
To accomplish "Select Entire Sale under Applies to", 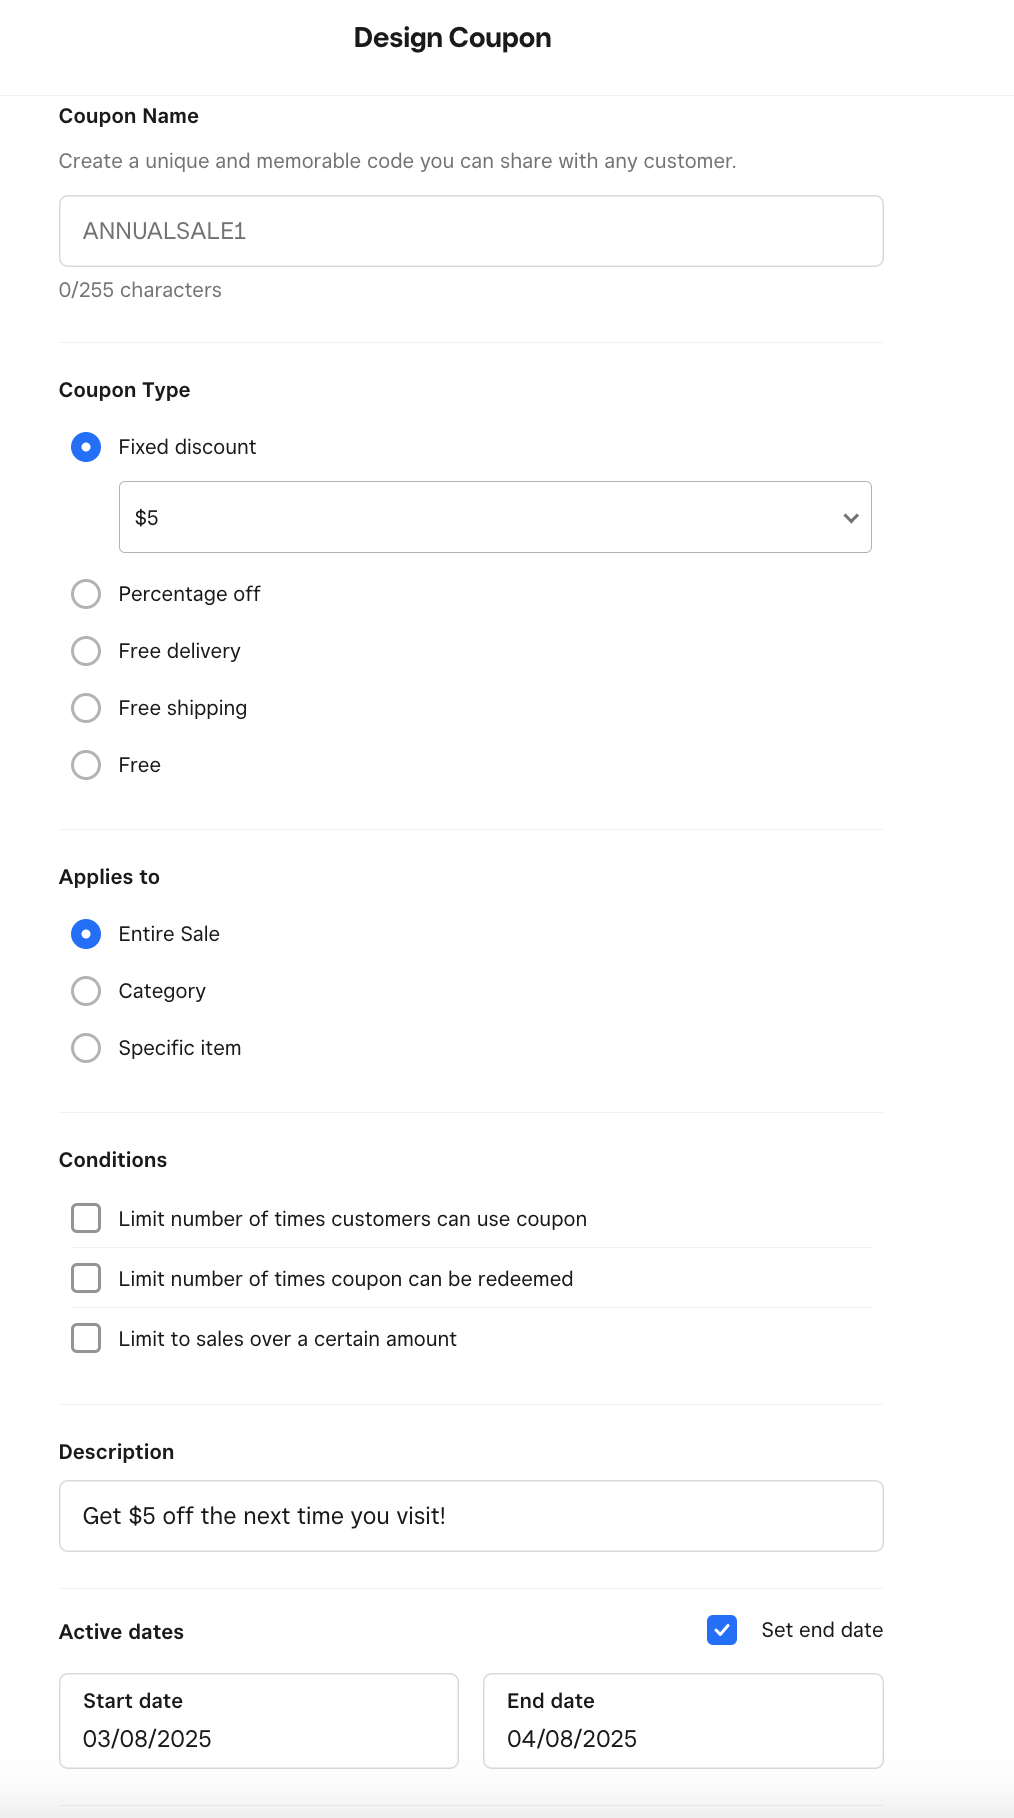I will pos(86,934).
